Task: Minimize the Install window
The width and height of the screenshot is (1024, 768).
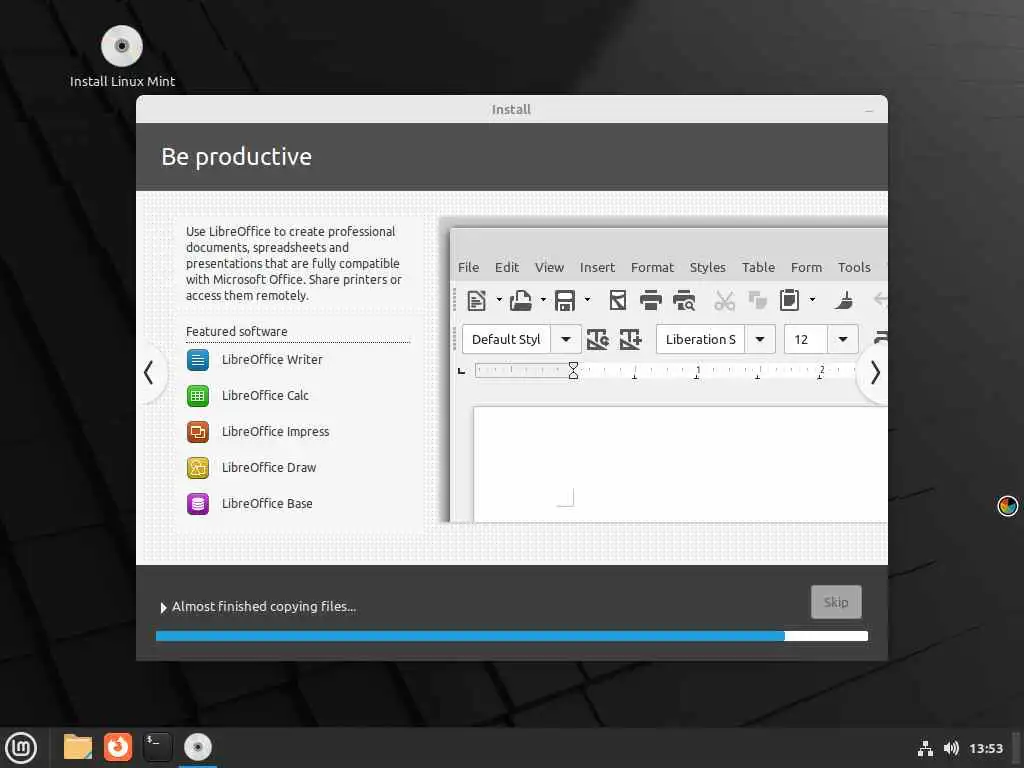Action: [869, 110]
